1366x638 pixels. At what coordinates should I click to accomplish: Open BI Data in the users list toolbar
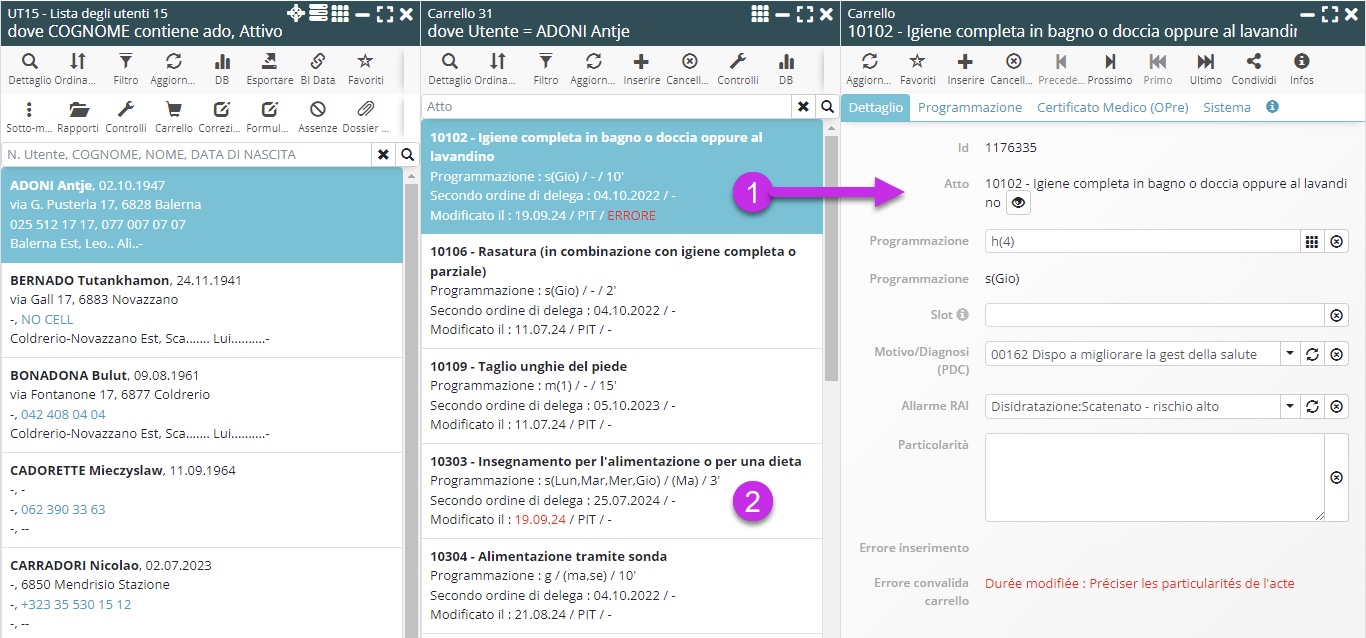coord(318,62)
